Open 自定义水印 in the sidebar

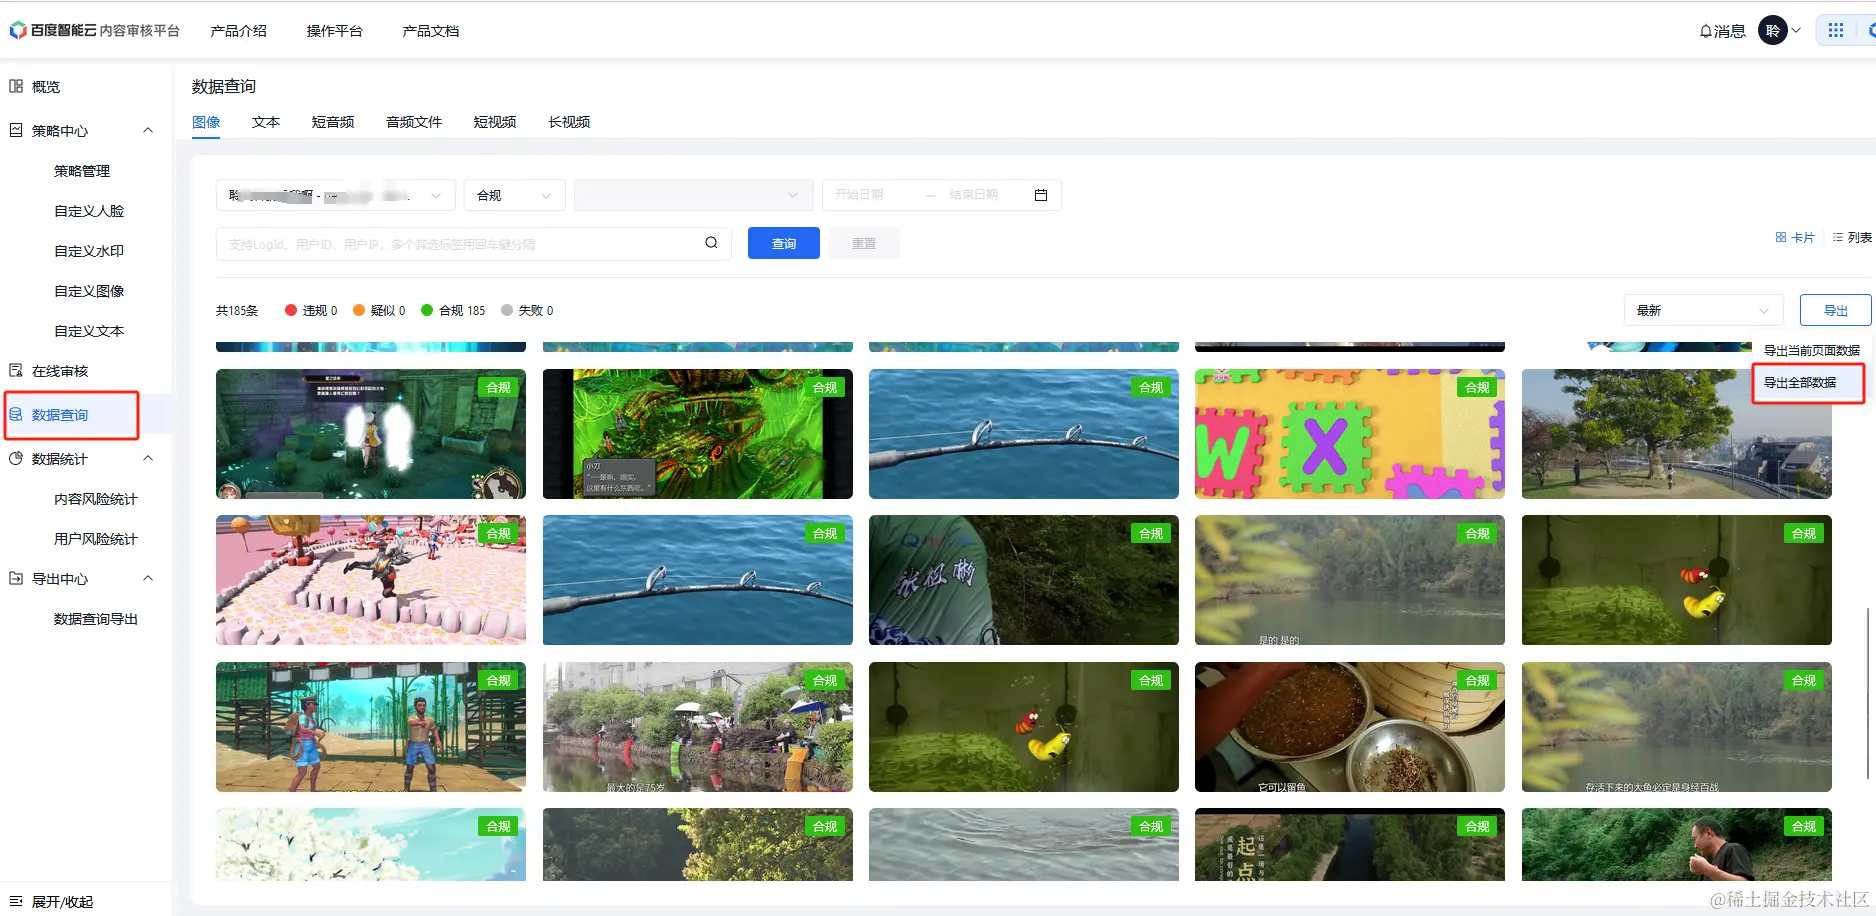pyautogui.click(x=89, y=251)
